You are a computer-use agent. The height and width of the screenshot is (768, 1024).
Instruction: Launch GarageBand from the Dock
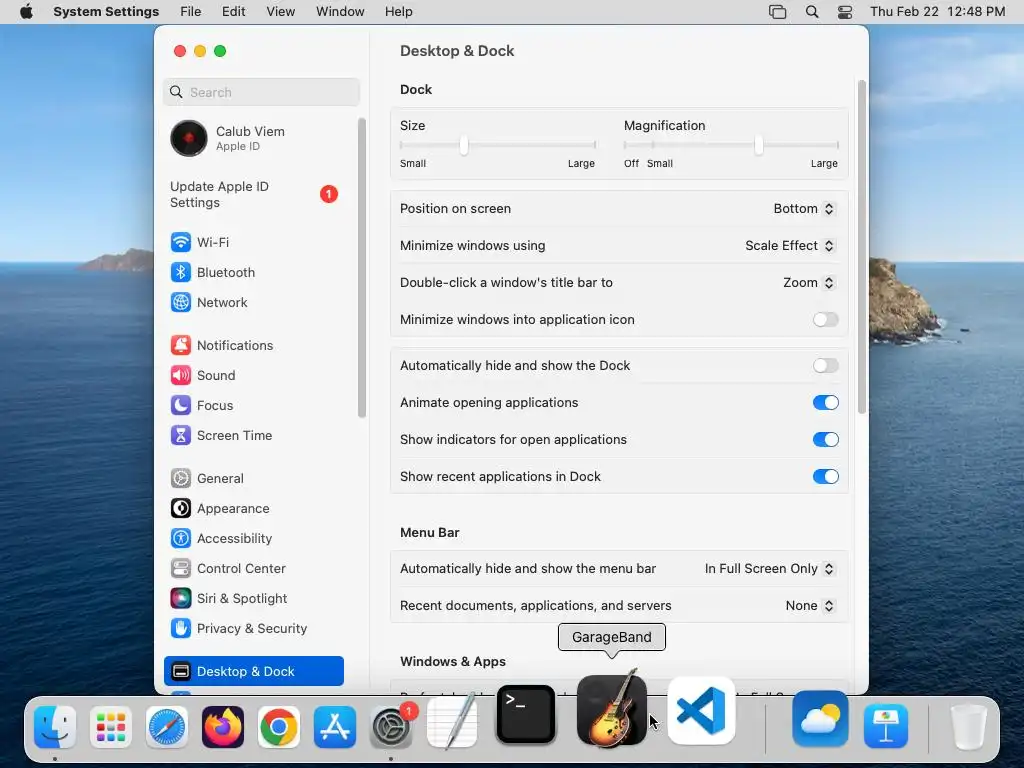(x=612, y=709)
